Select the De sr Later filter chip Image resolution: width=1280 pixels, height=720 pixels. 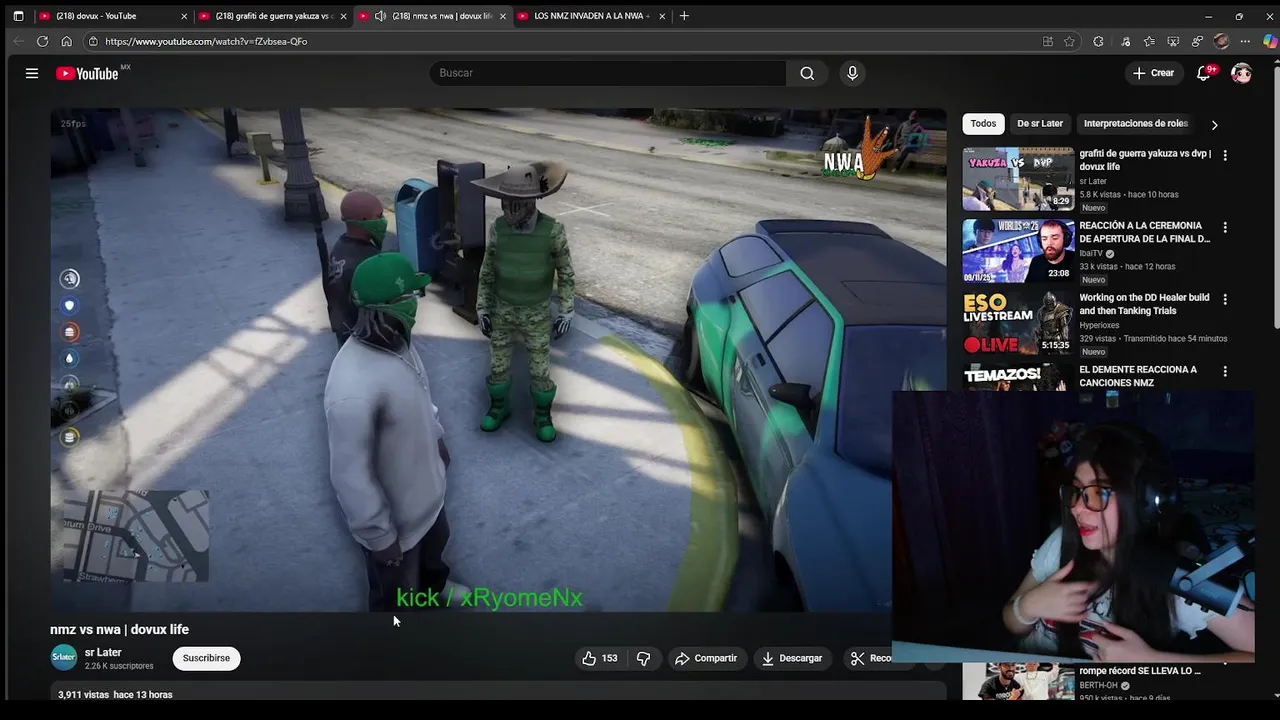1040,124
